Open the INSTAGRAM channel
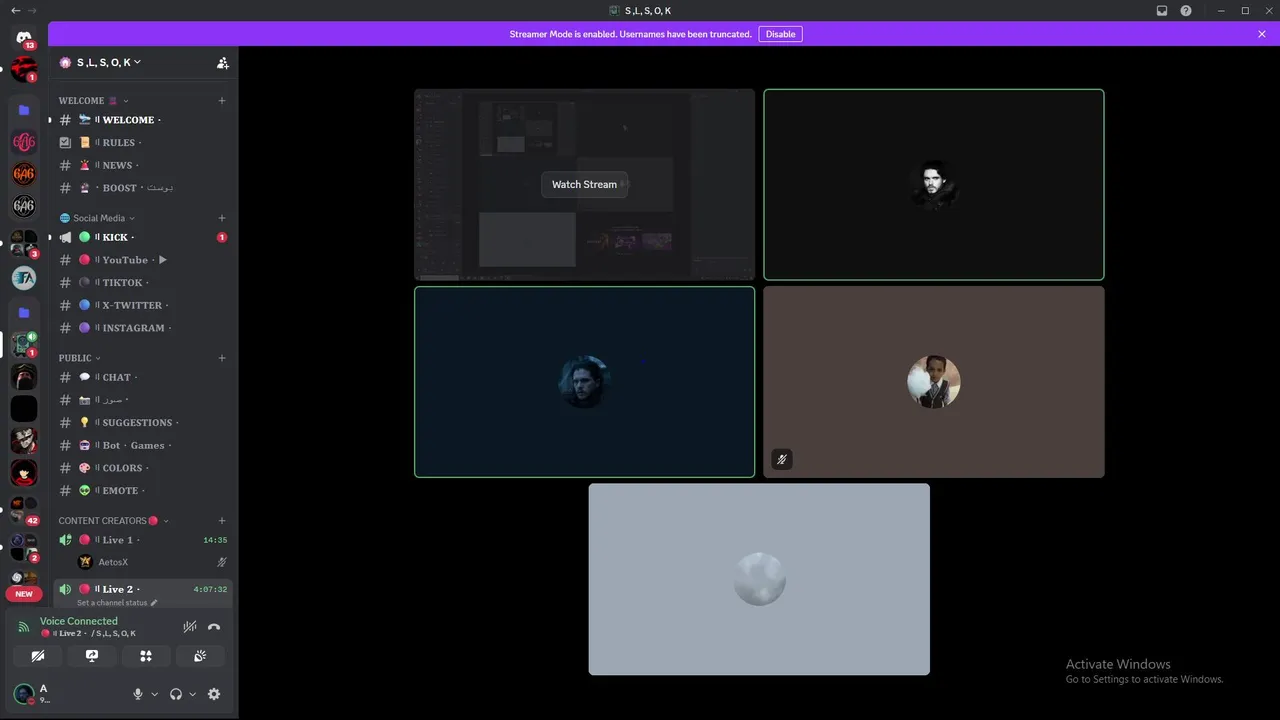This screenshot has height=720, width=1280. coord(143,328)
